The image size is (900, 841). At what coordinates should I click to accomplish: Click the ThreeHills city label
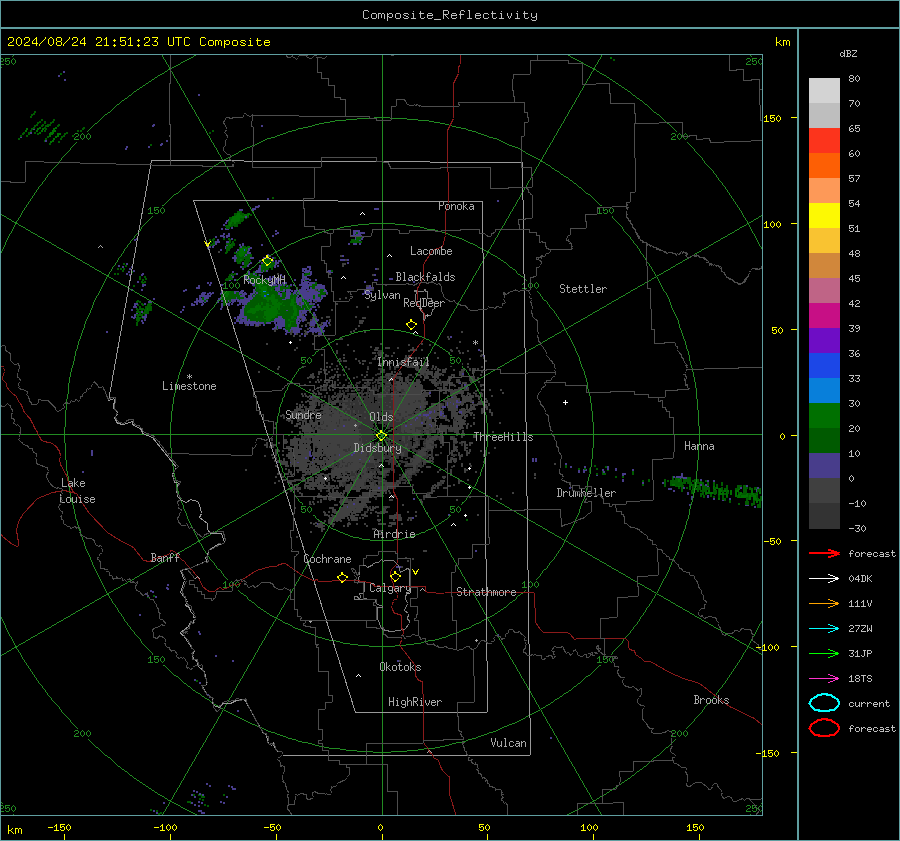(x=503, y=437)
